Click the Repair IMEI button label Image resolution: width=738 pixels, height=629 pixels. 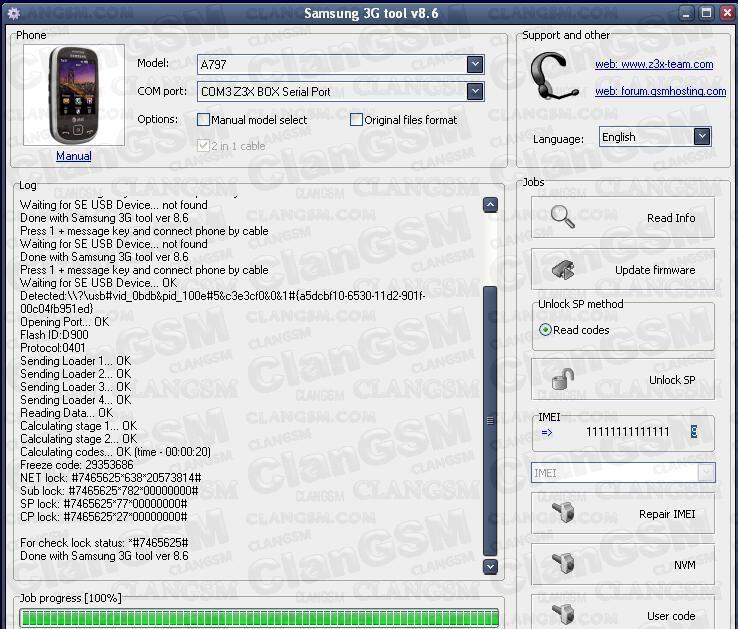click(667, 514)
